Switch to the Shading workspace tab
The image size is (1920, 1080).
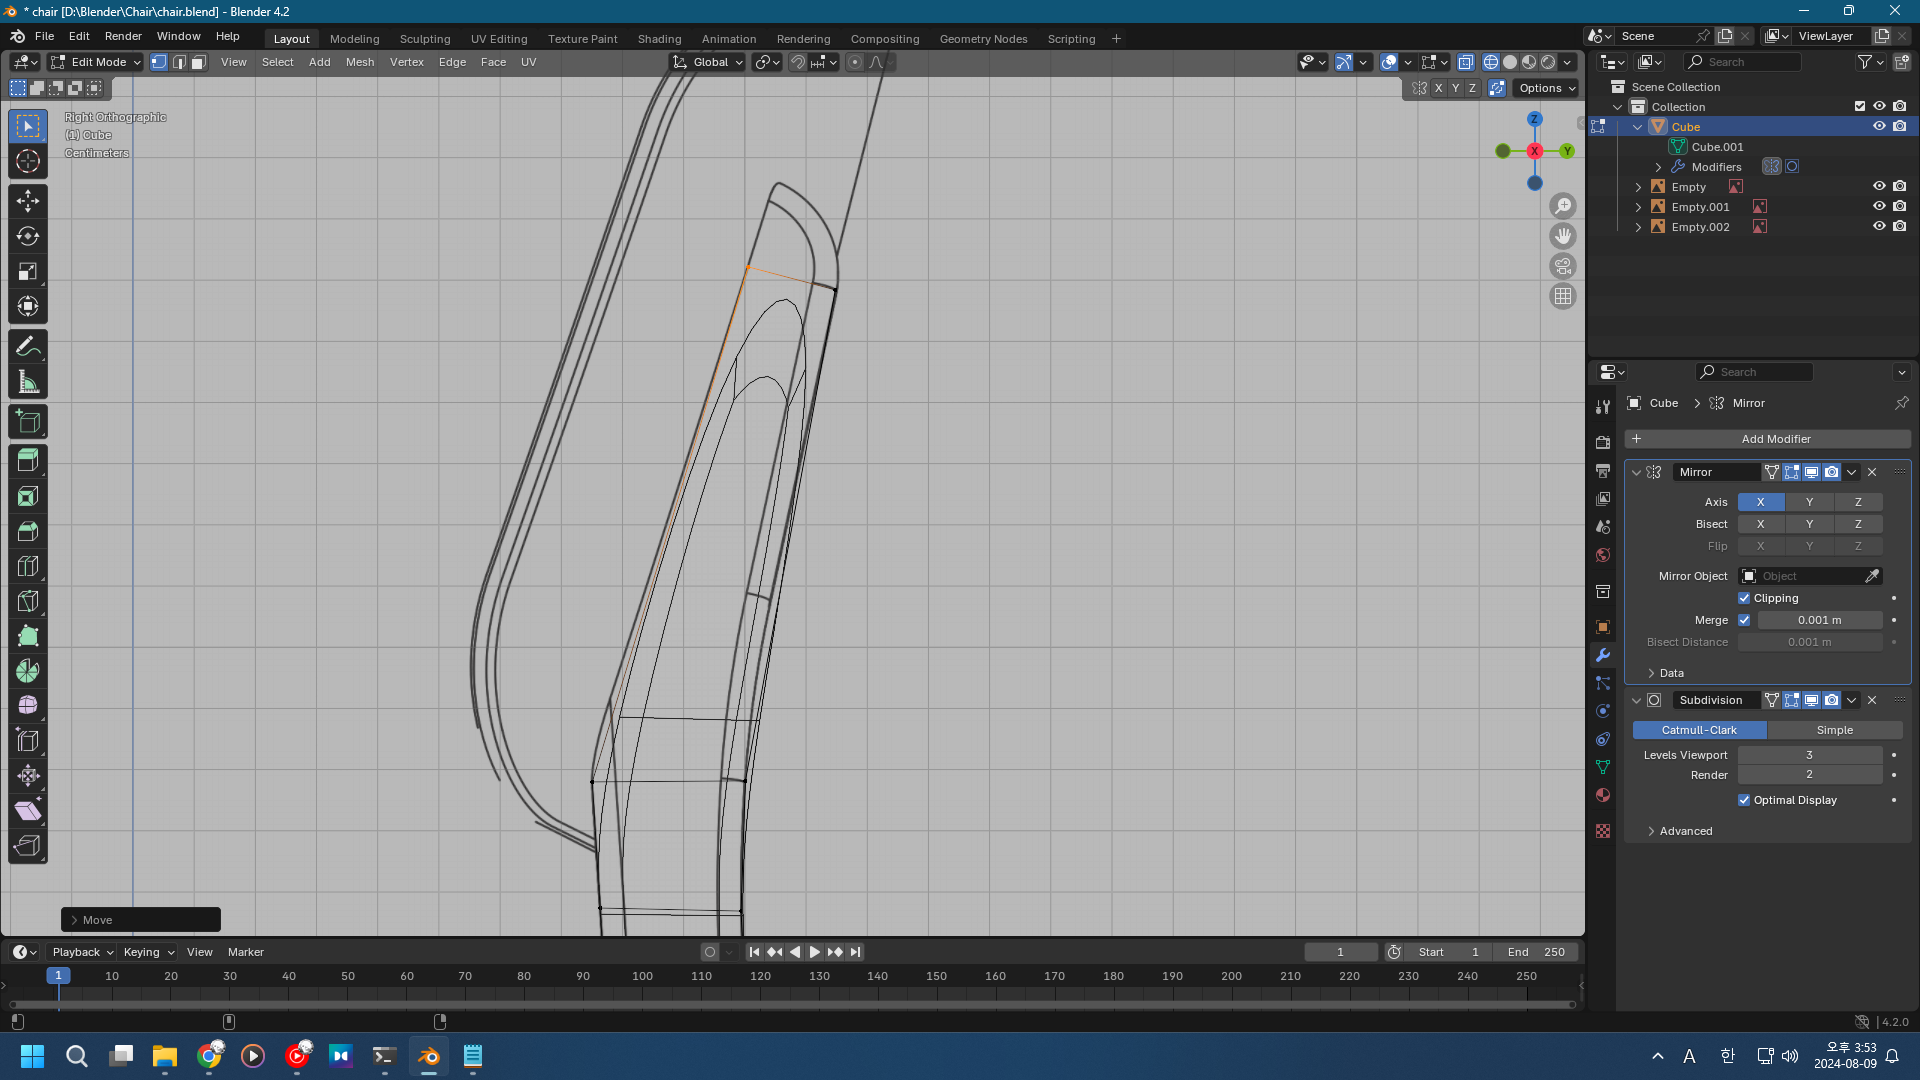pos(659,39)
